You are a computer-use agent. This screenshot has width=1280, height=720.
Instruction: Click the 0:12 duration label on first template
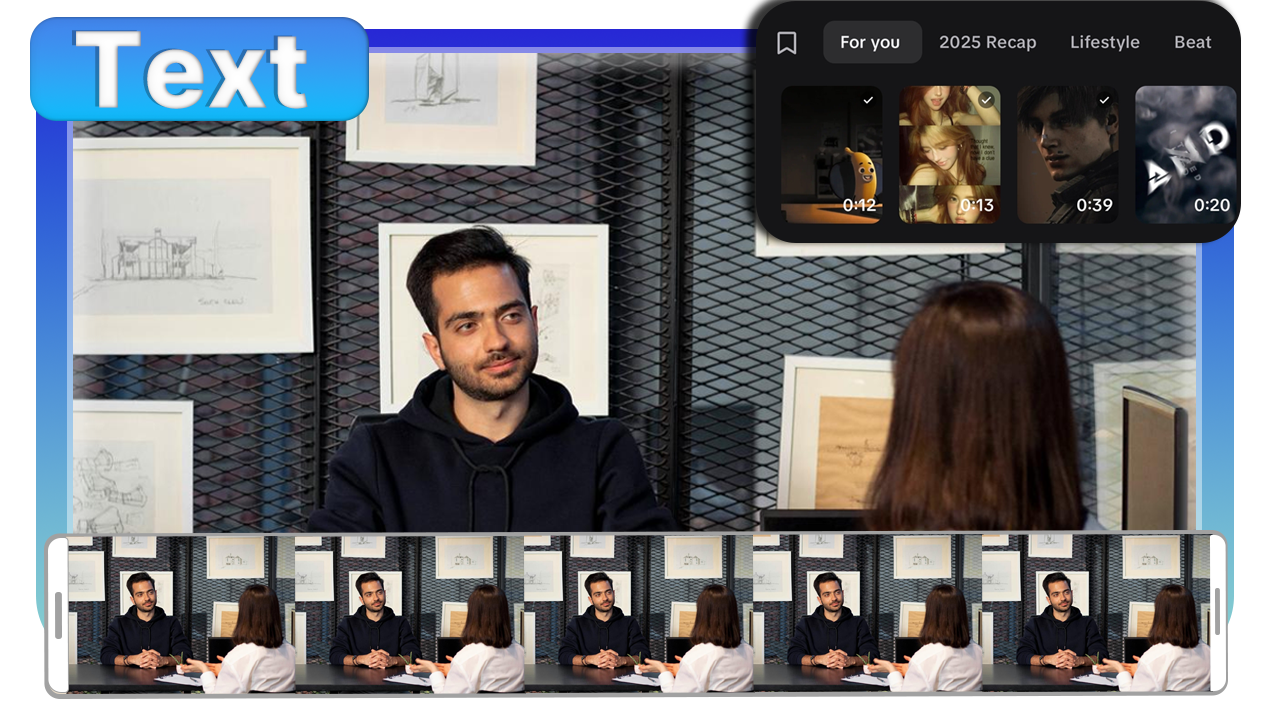point(858,205)
